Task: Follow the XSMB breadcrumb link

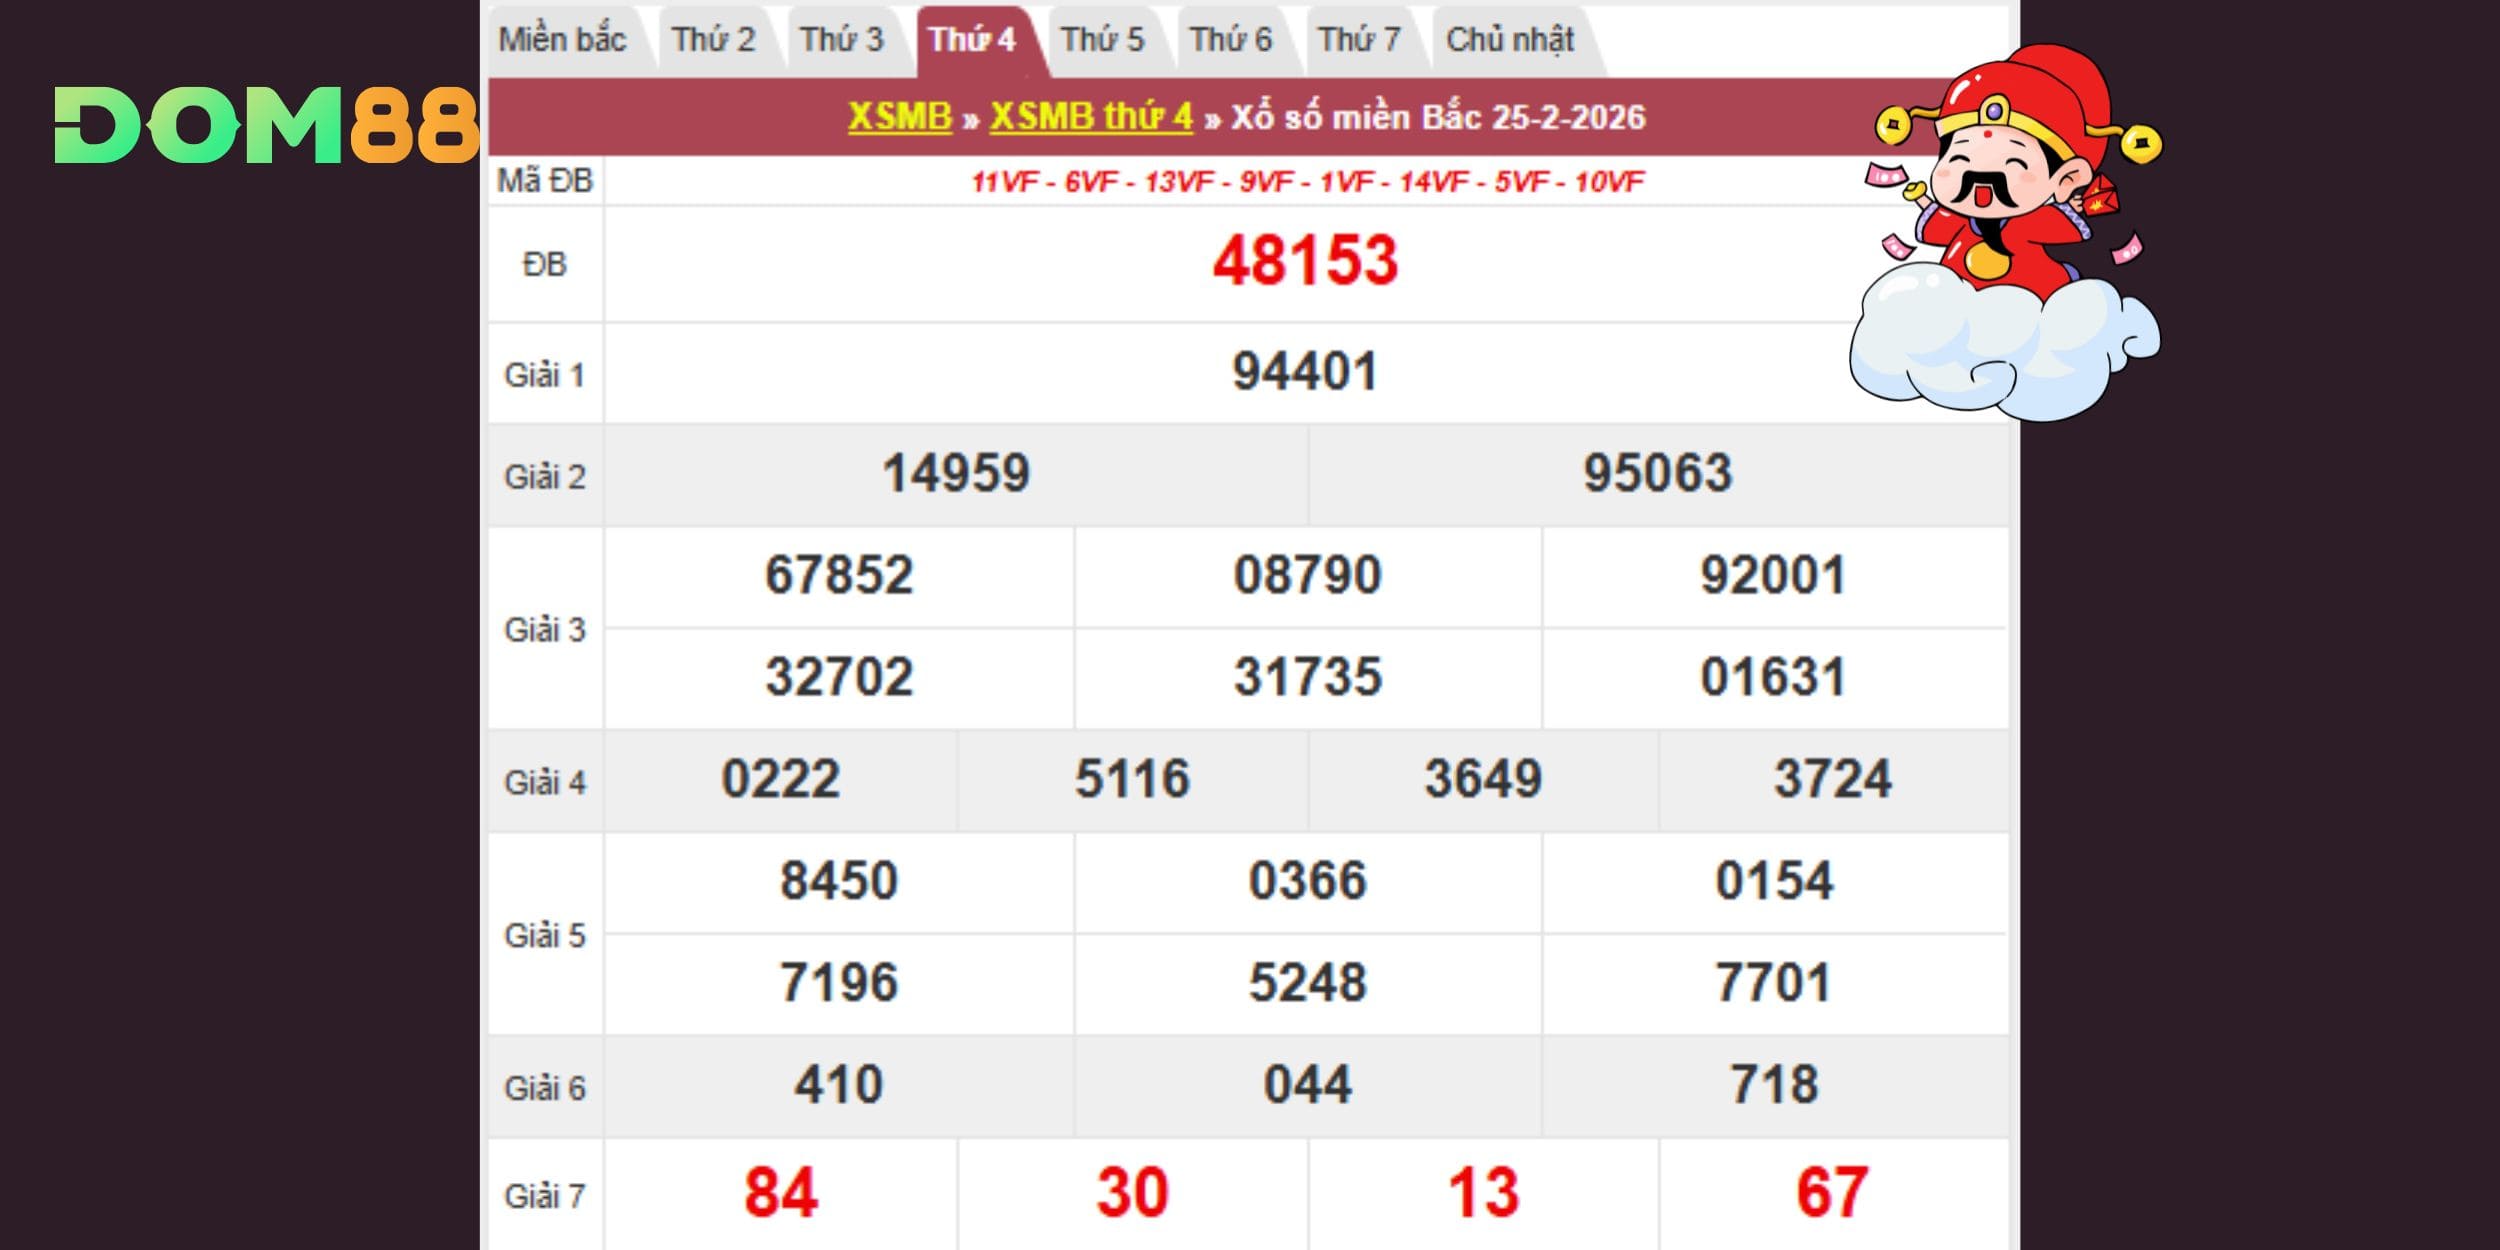Action: (x=899, y=117)
